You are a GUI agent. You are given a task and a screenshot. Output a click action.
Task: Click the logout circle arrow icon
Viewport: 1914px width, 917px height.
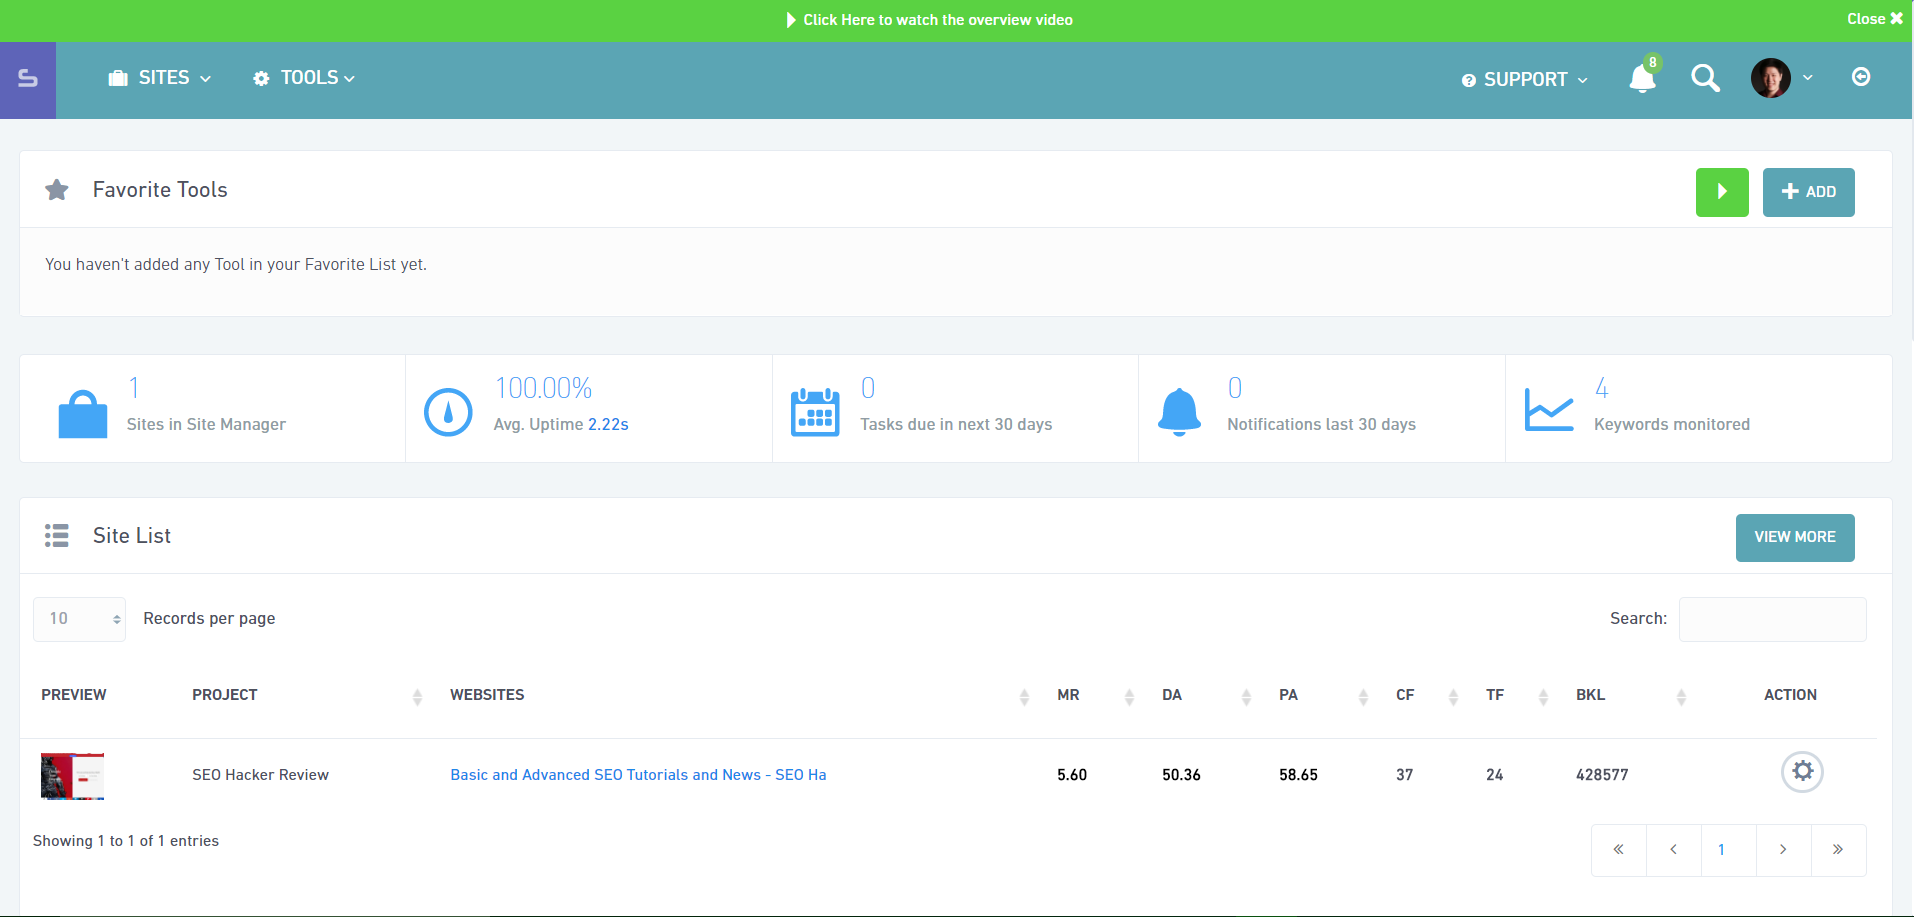[x=1860, y=77]
